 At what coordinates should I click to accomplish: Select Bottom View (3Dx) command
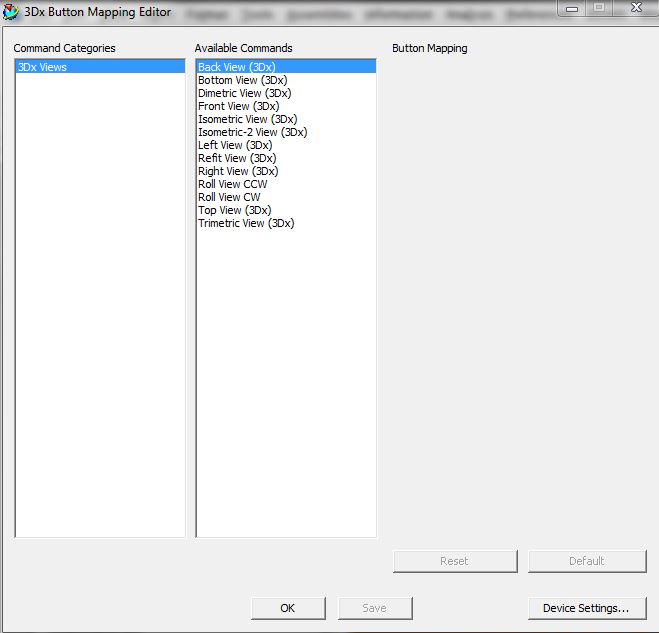pyautogui.click(x=286, y=80)
